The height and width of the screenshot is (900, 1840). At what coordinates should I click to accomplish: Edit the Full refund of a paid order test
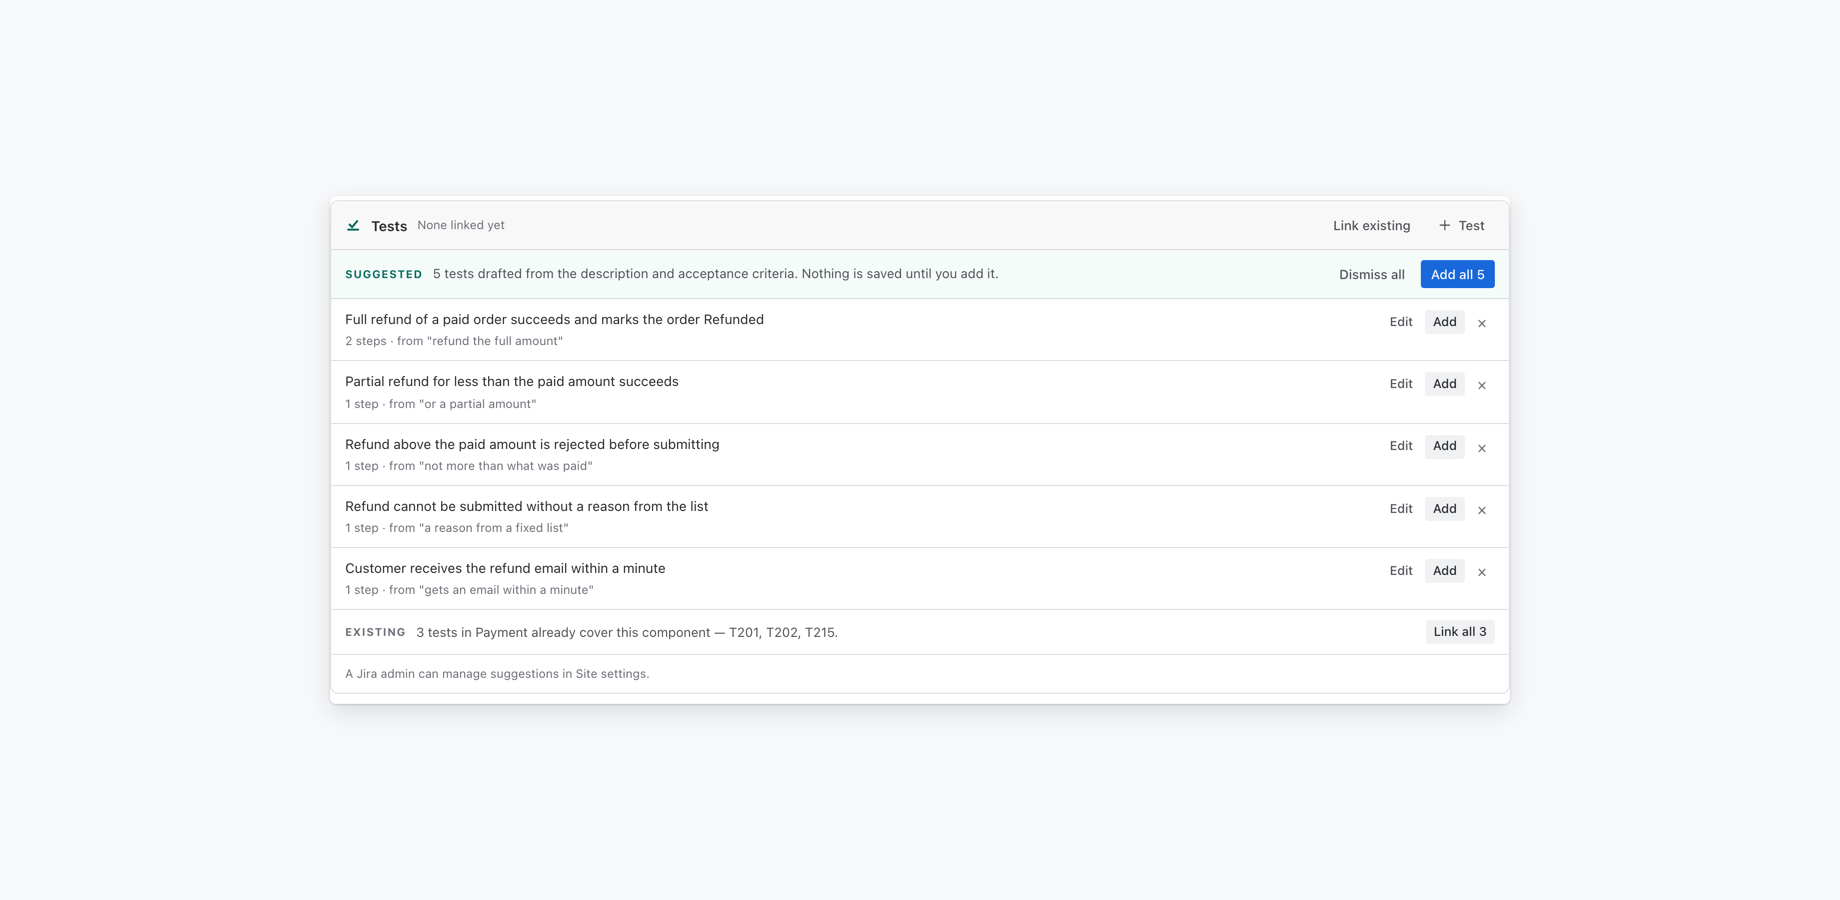[1400, 322]
